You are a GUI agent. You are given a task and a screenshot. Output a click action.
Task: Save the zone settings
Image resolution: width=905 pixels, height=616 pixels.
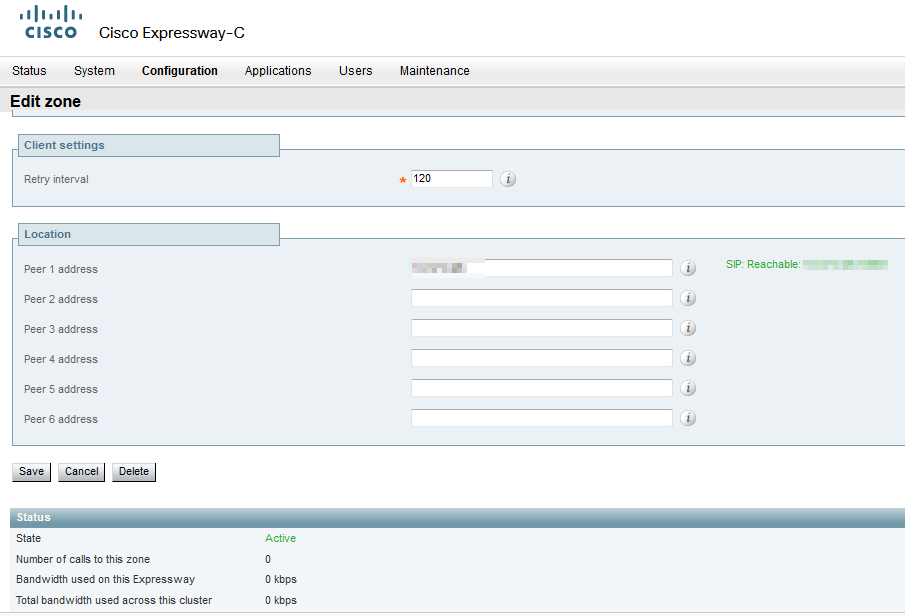31,472
